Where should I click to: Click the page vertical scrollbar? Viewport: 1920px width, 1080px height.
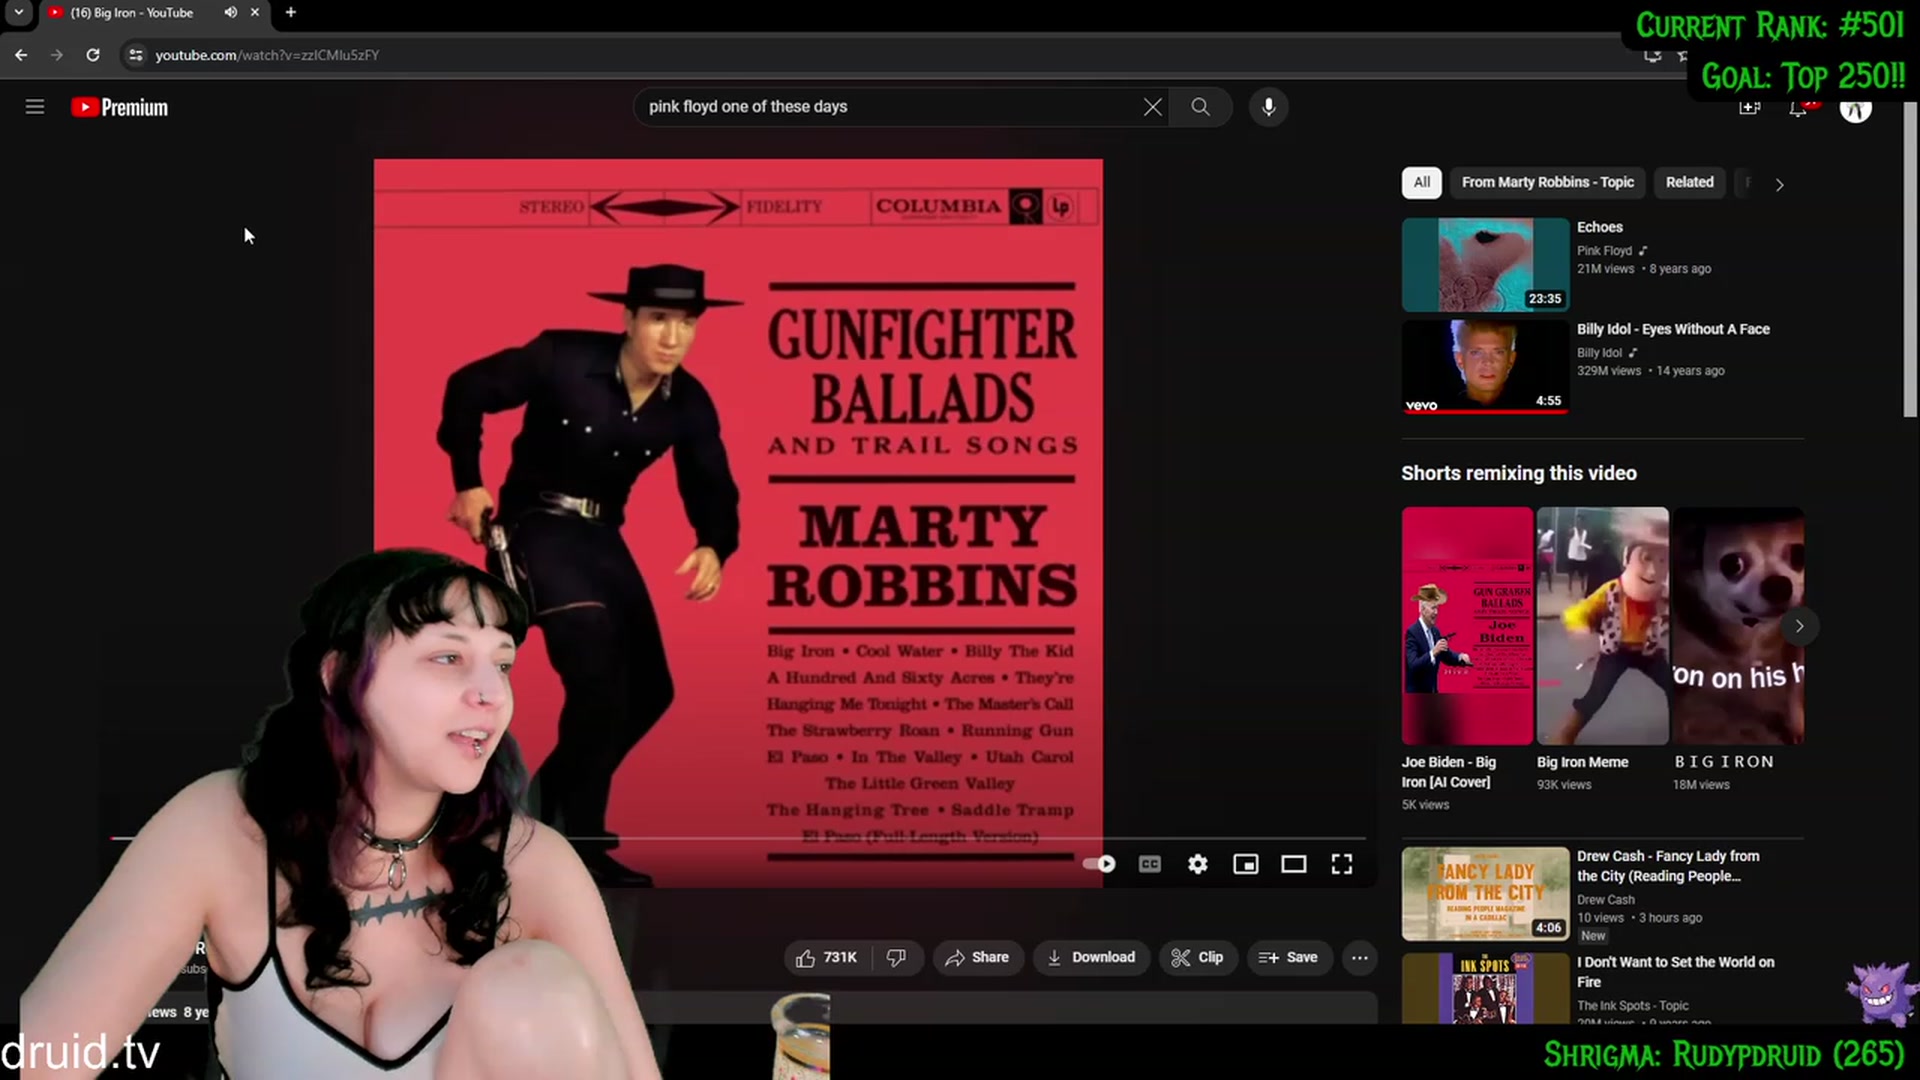point(1910,260)
